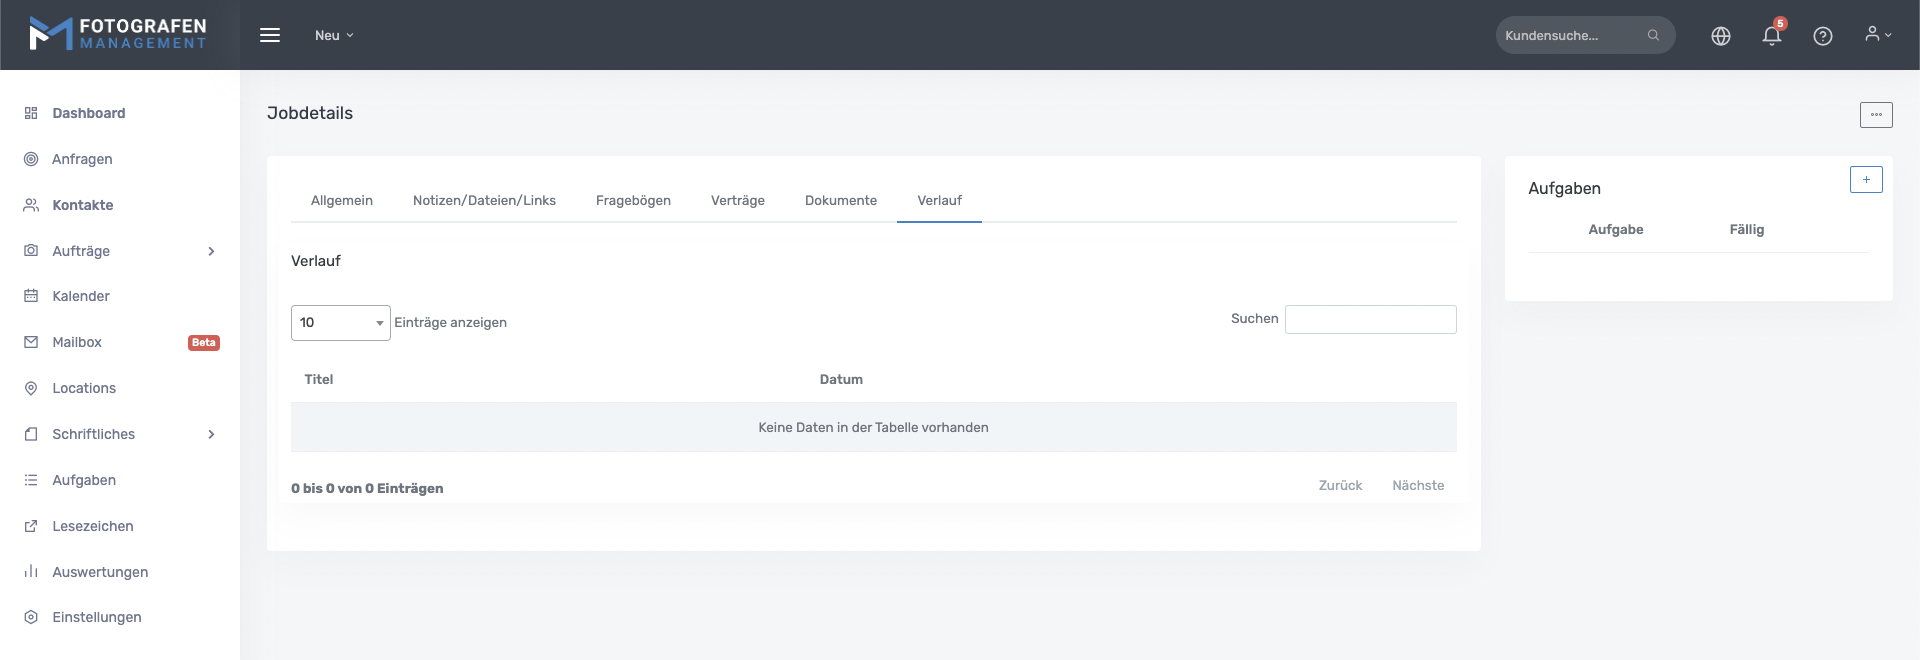Click the Suchen input field
This screenshot has width=1920, height=660.
[x=1370, y=320]
